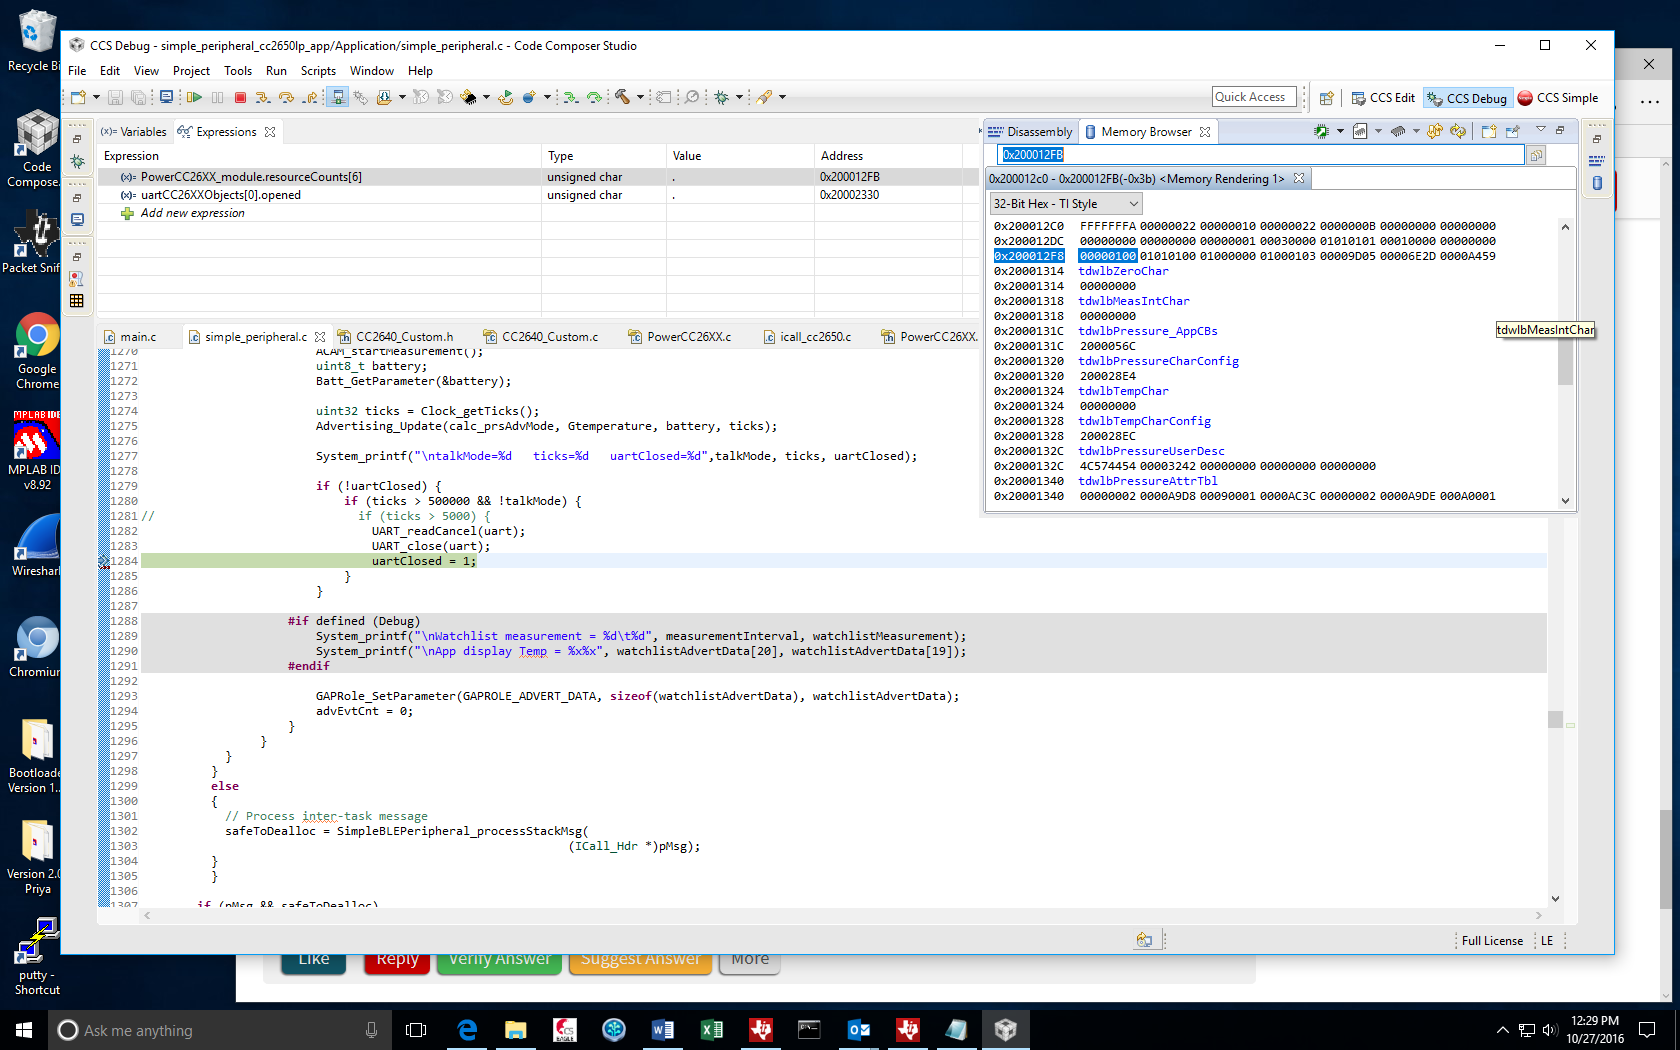Click the Save icon in toolbar

[116, 97]
